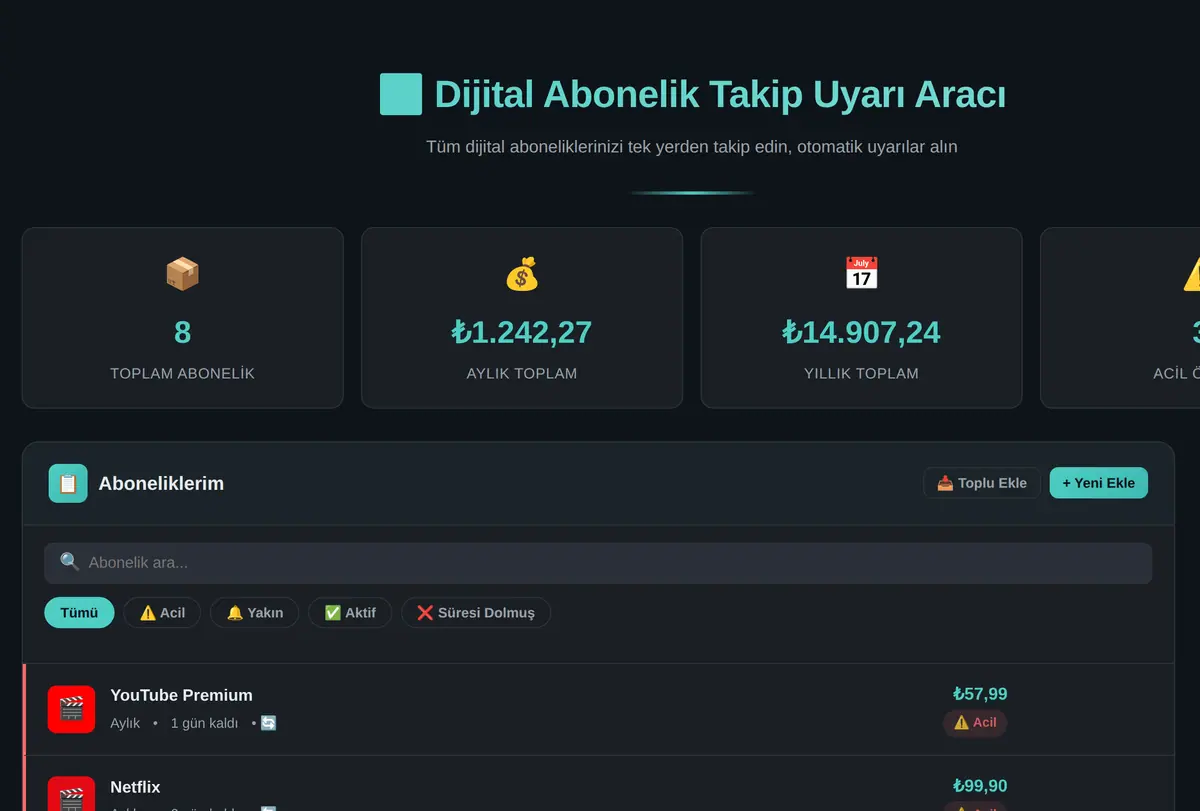The image size is (1200, 811).
Task: Open the Toplu Ekle bulk add button
Action: click(x=982, y=483)
